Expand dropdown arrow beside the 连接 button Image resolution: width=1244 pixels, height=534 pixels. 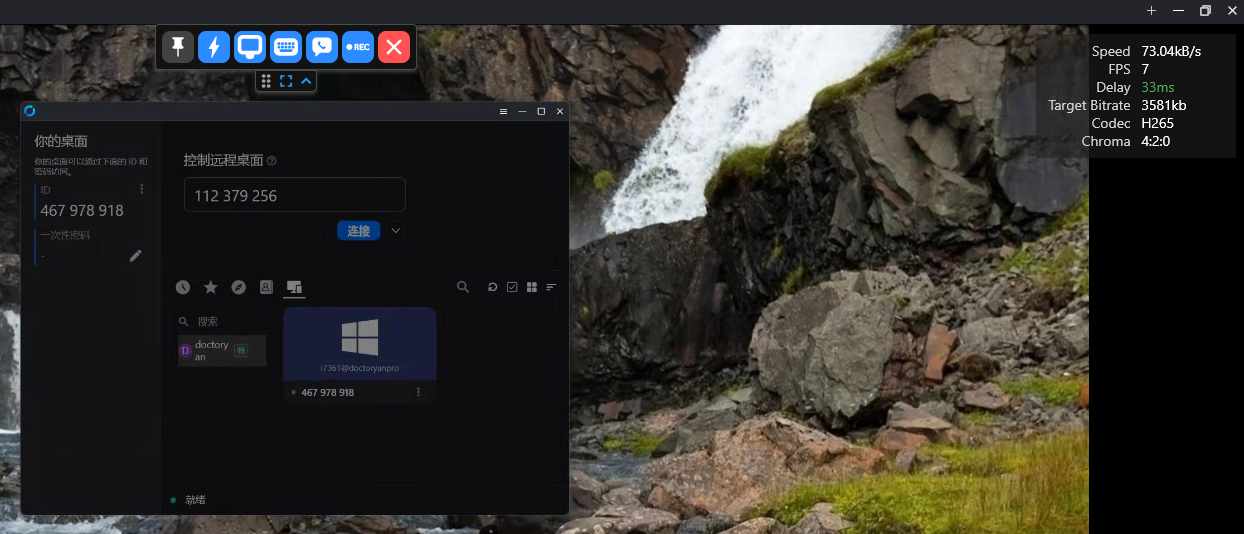tap(396, 231)
